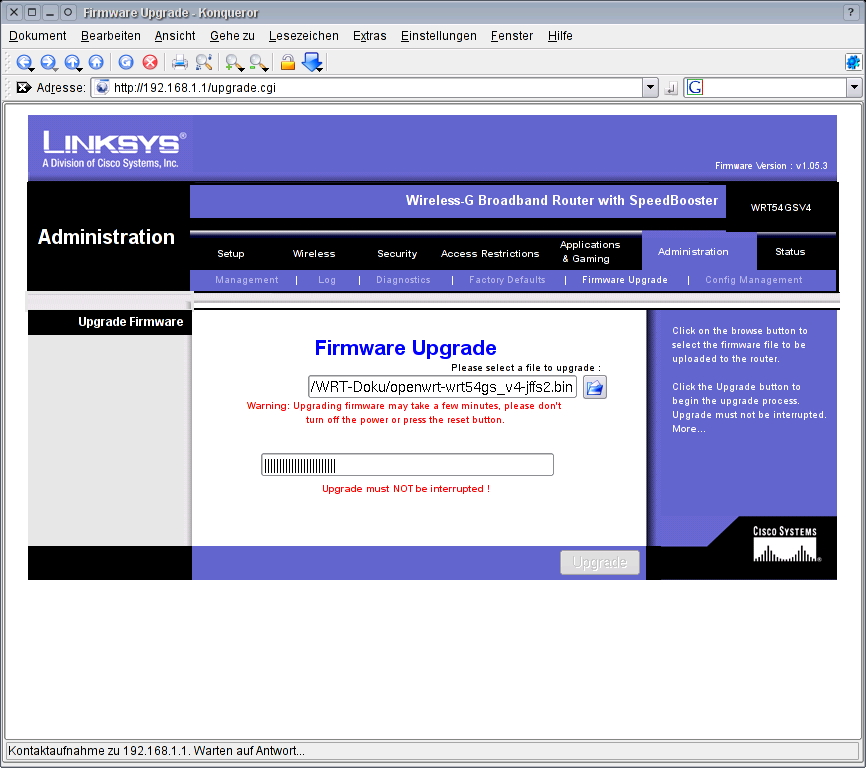This screenshot has height=768, width=866.
Task: Expand the address bar history dropdown
Action: coord(650,87)
